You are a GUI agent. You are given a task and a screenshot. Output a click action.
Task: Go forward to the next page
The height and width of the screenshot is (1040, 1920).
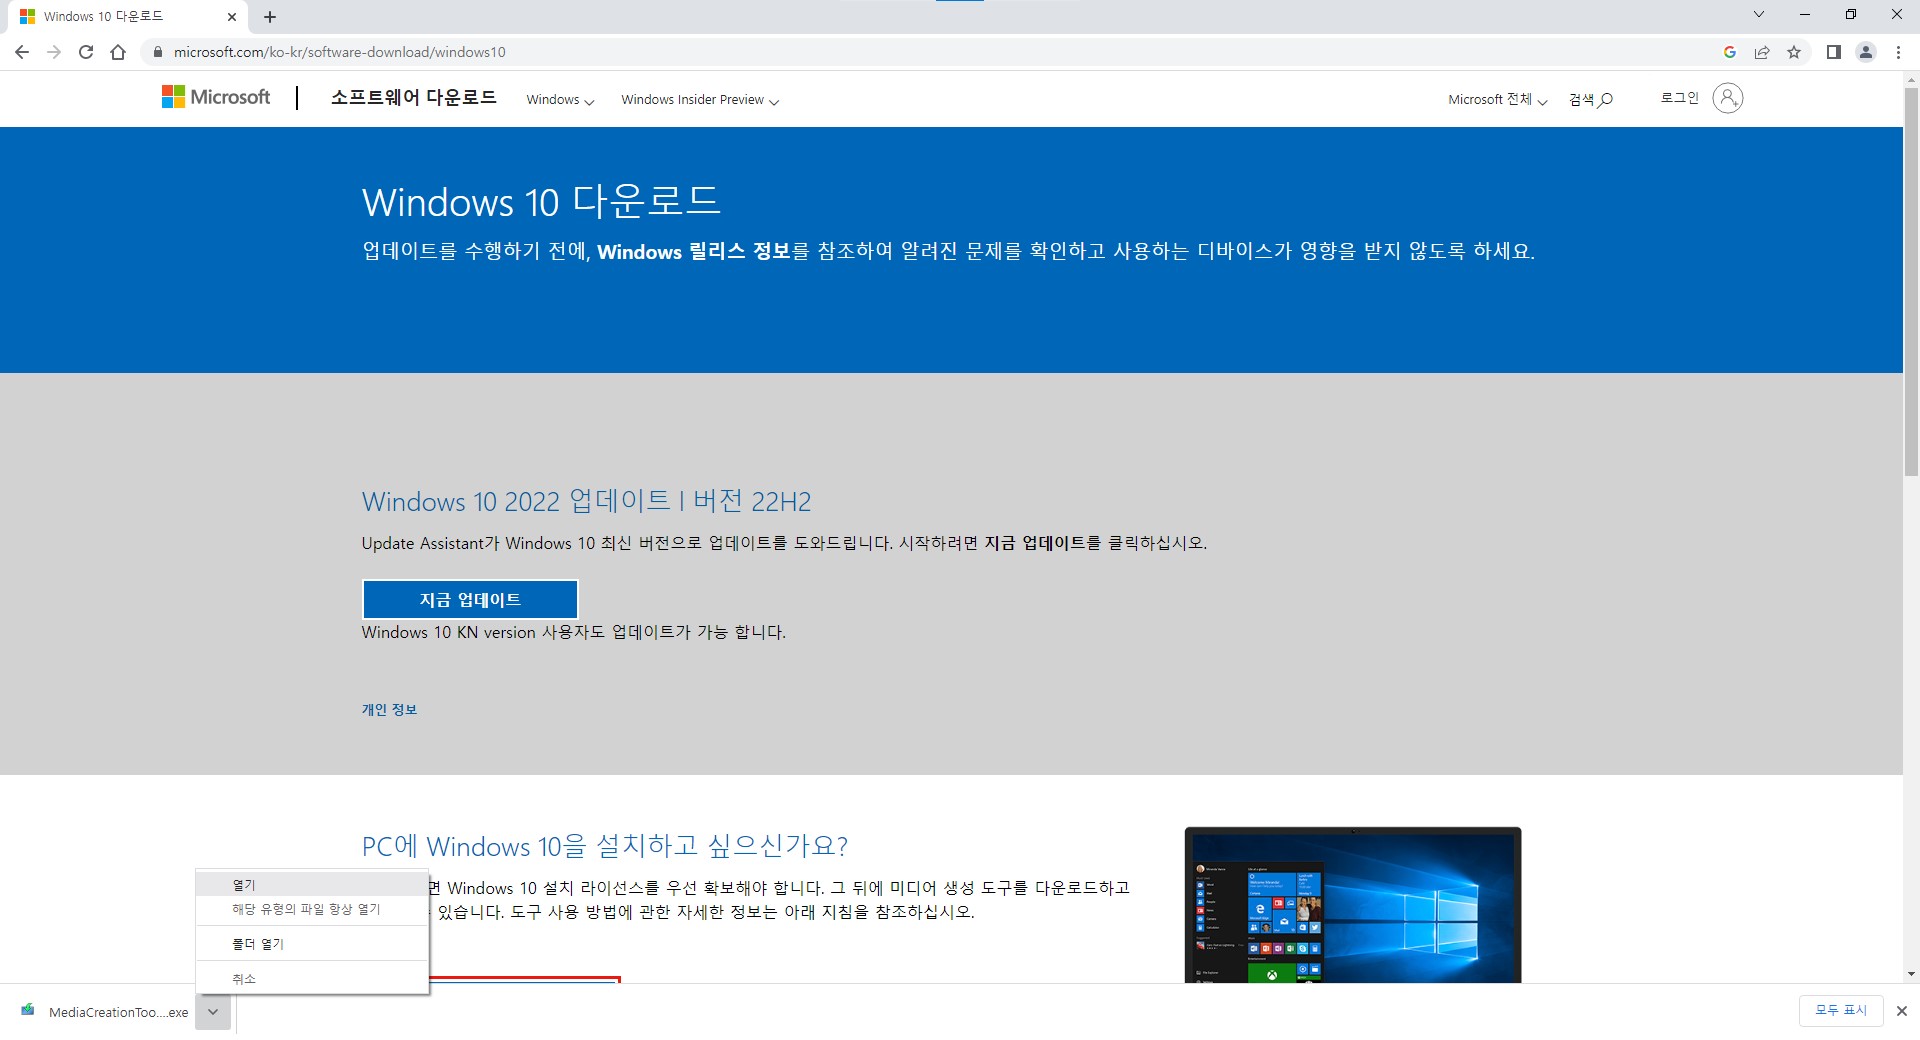coord(54,52)
